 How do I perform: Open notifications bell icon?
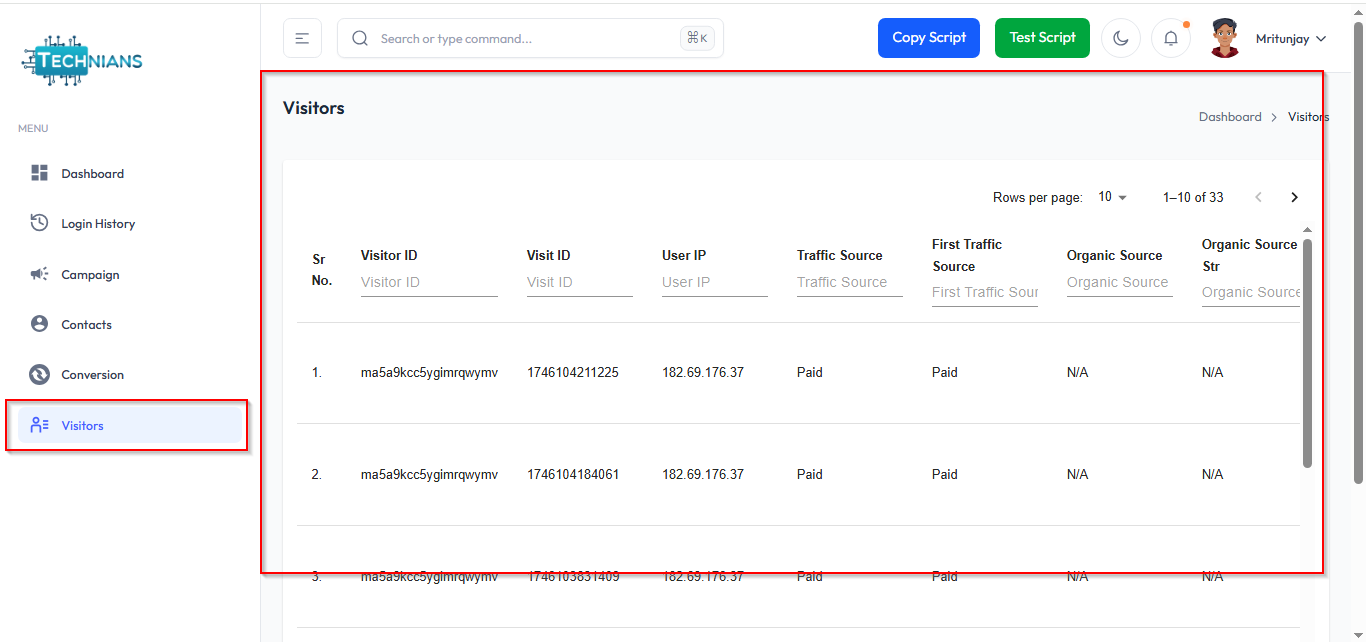(x=1171, y=38)
